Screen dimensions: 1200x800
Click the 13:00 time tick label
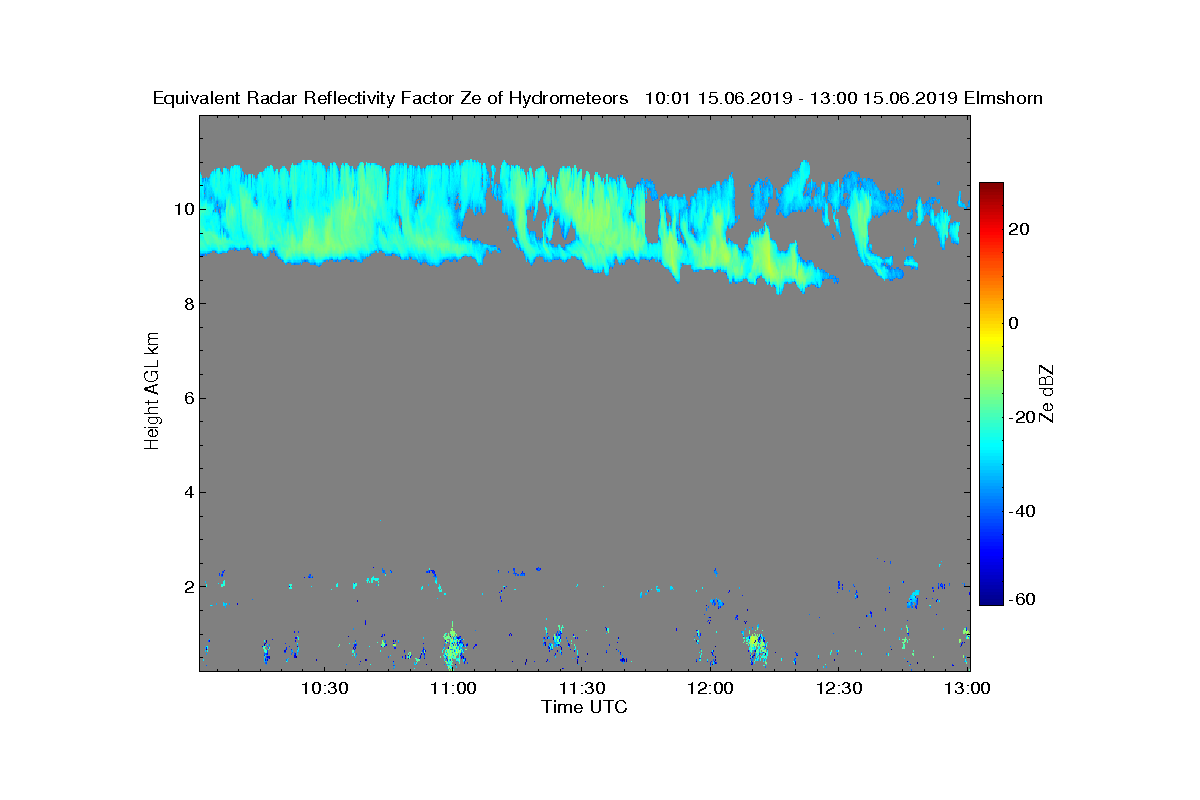tap(967, 688)
